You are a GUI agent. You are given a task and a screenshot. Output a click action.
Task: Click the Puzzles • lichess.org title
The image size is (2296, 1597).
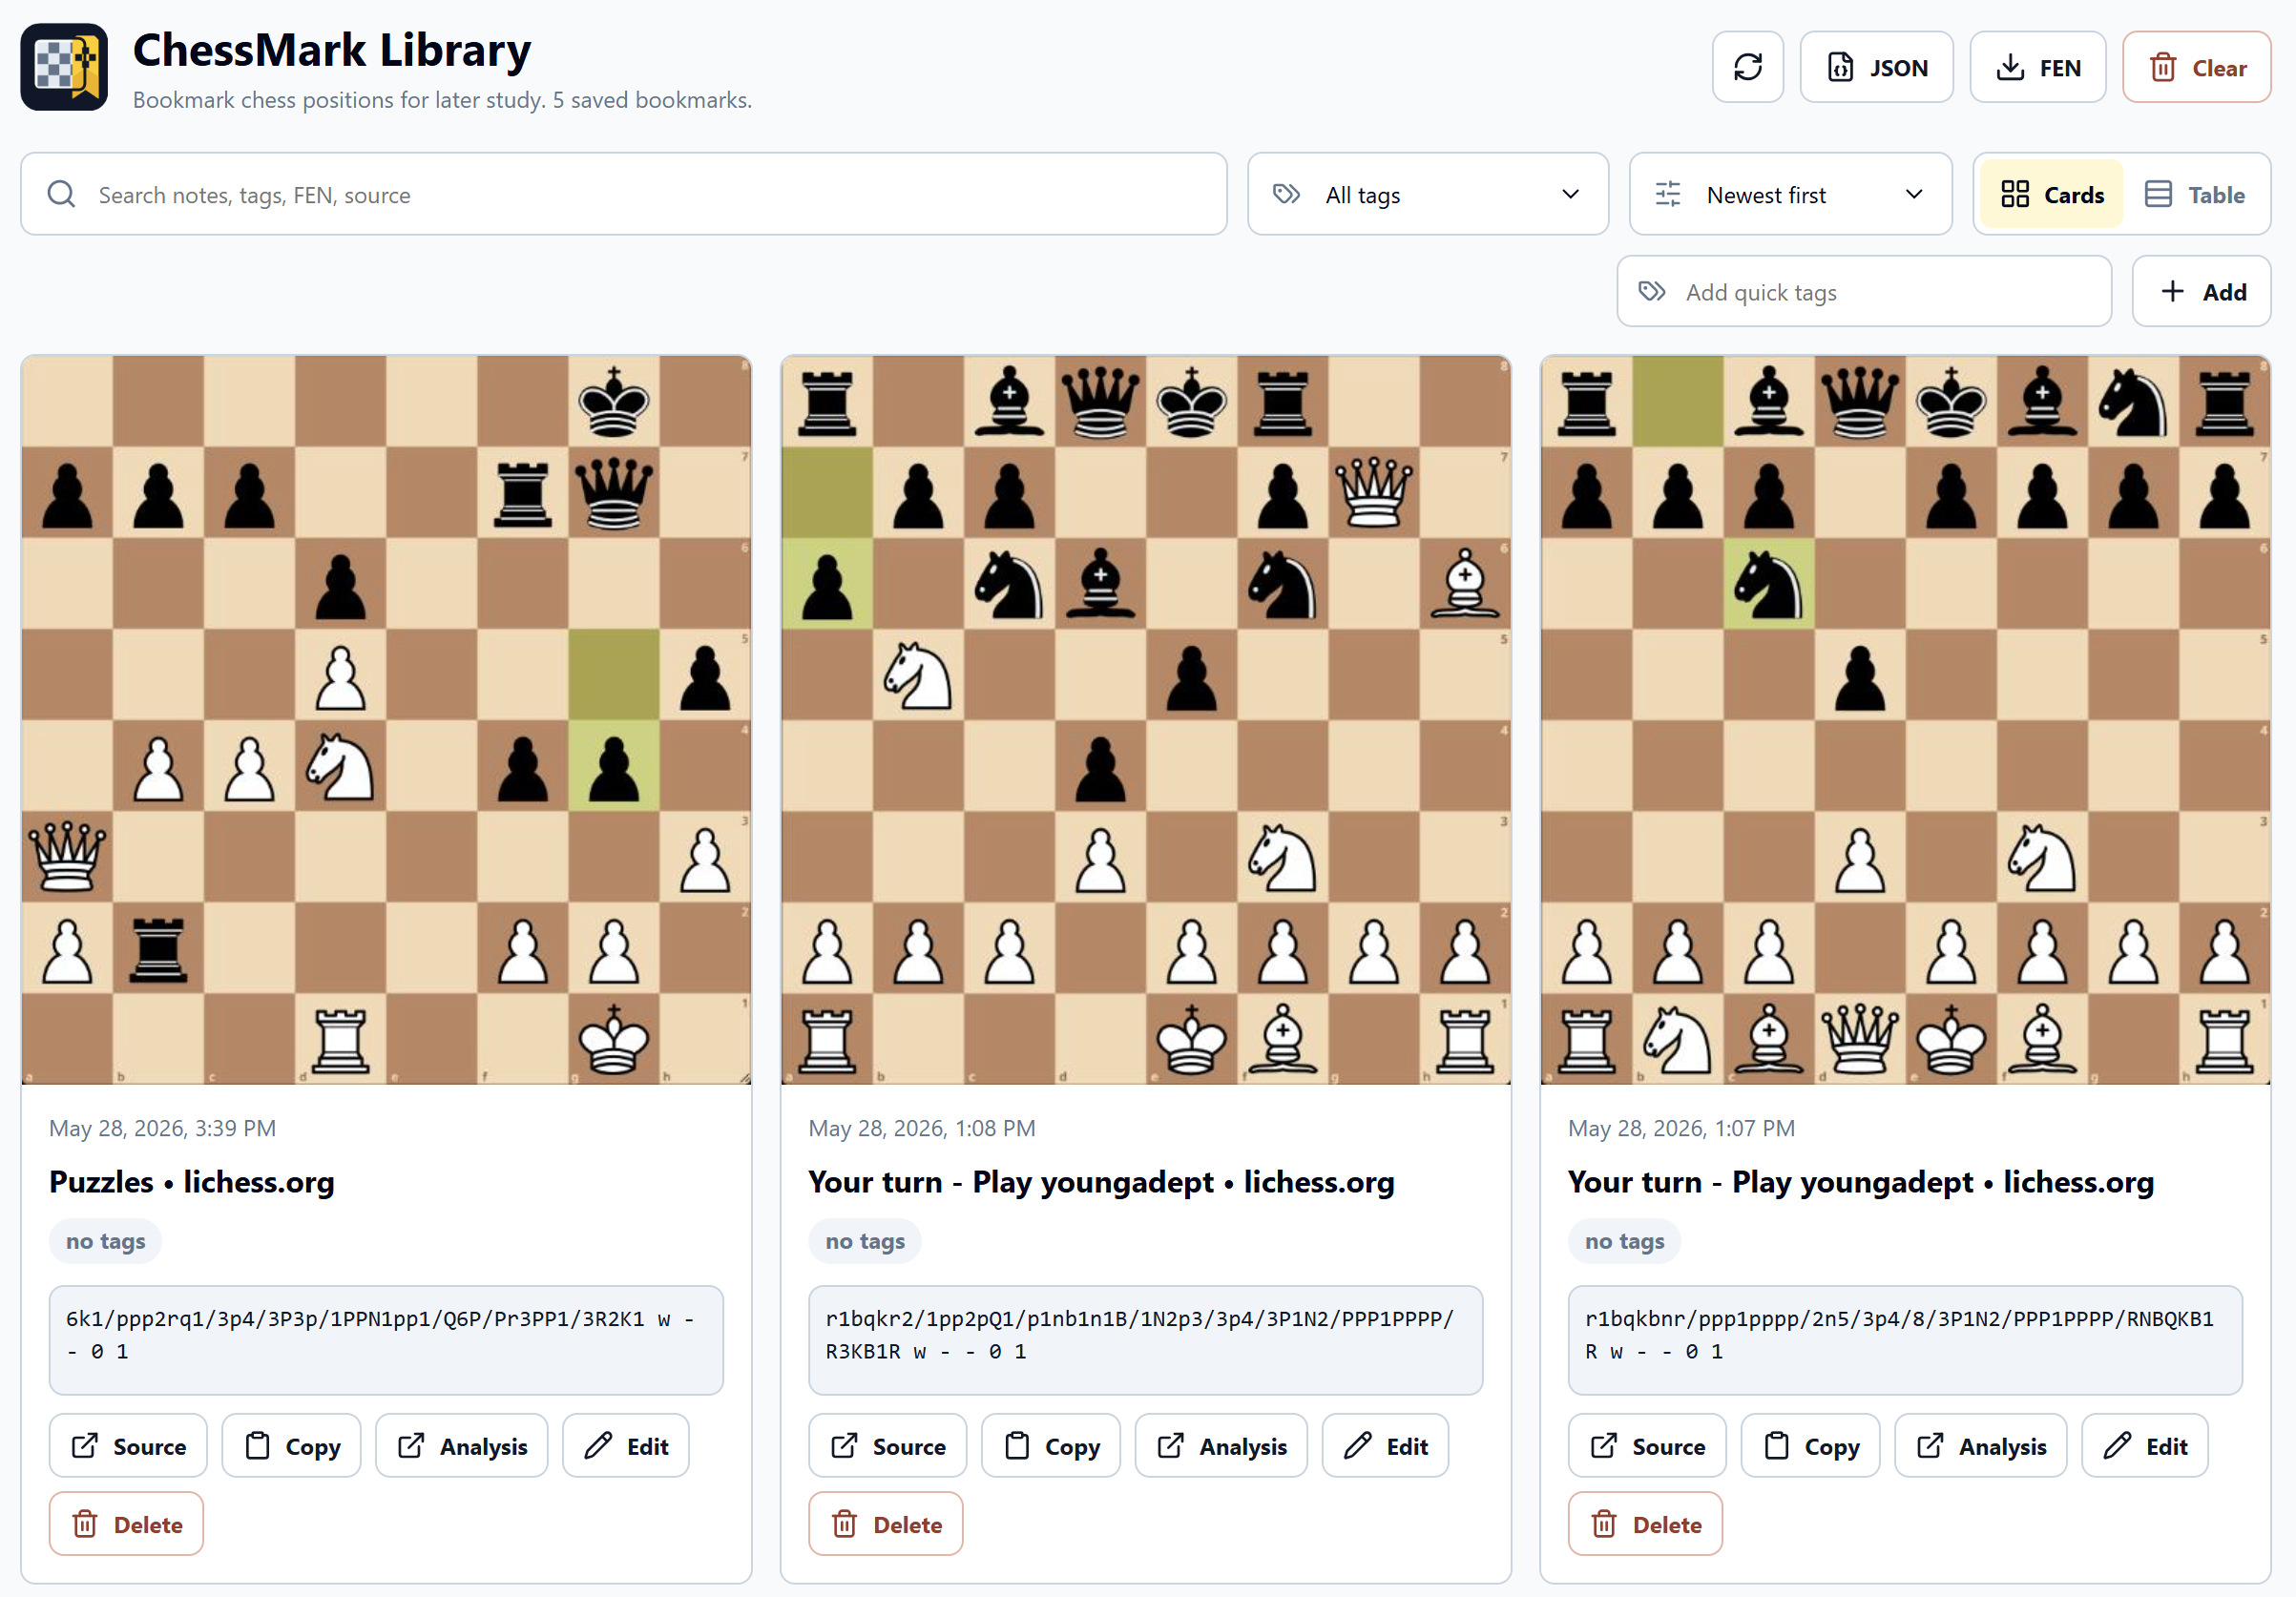[192, 1181]
